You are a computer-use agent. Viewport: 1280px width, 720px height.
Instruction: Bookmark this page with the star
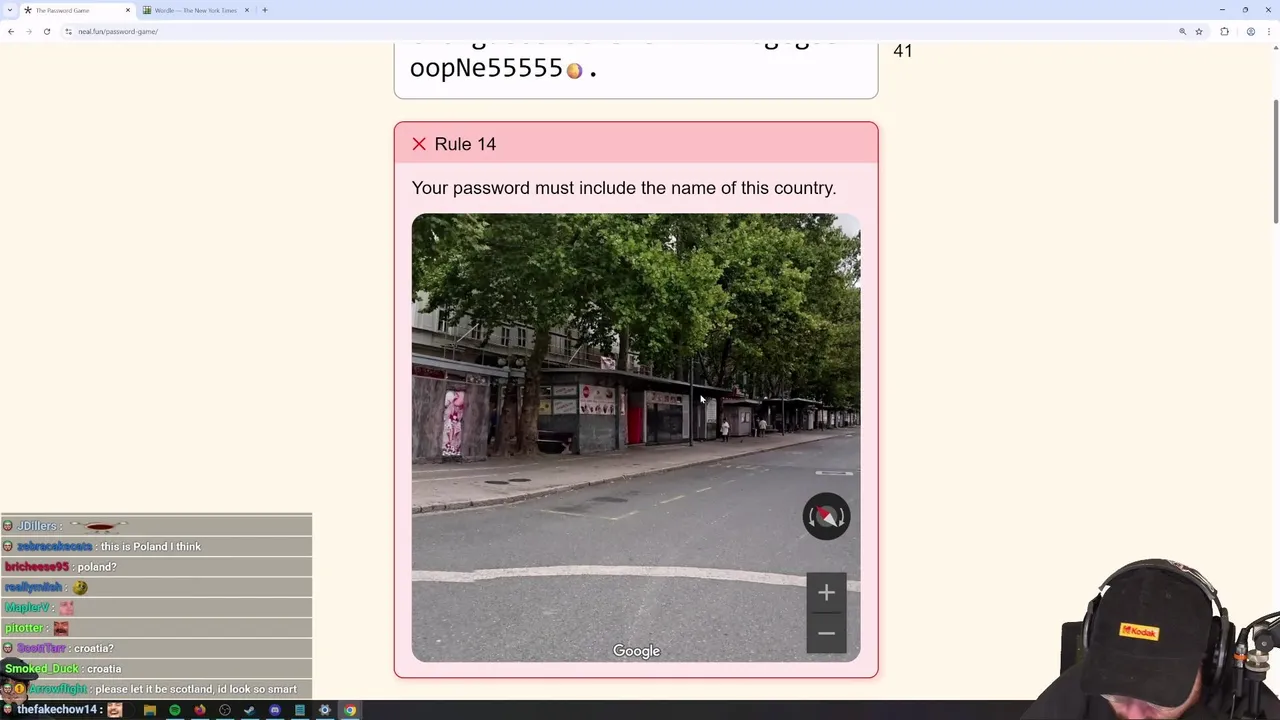1198,31
